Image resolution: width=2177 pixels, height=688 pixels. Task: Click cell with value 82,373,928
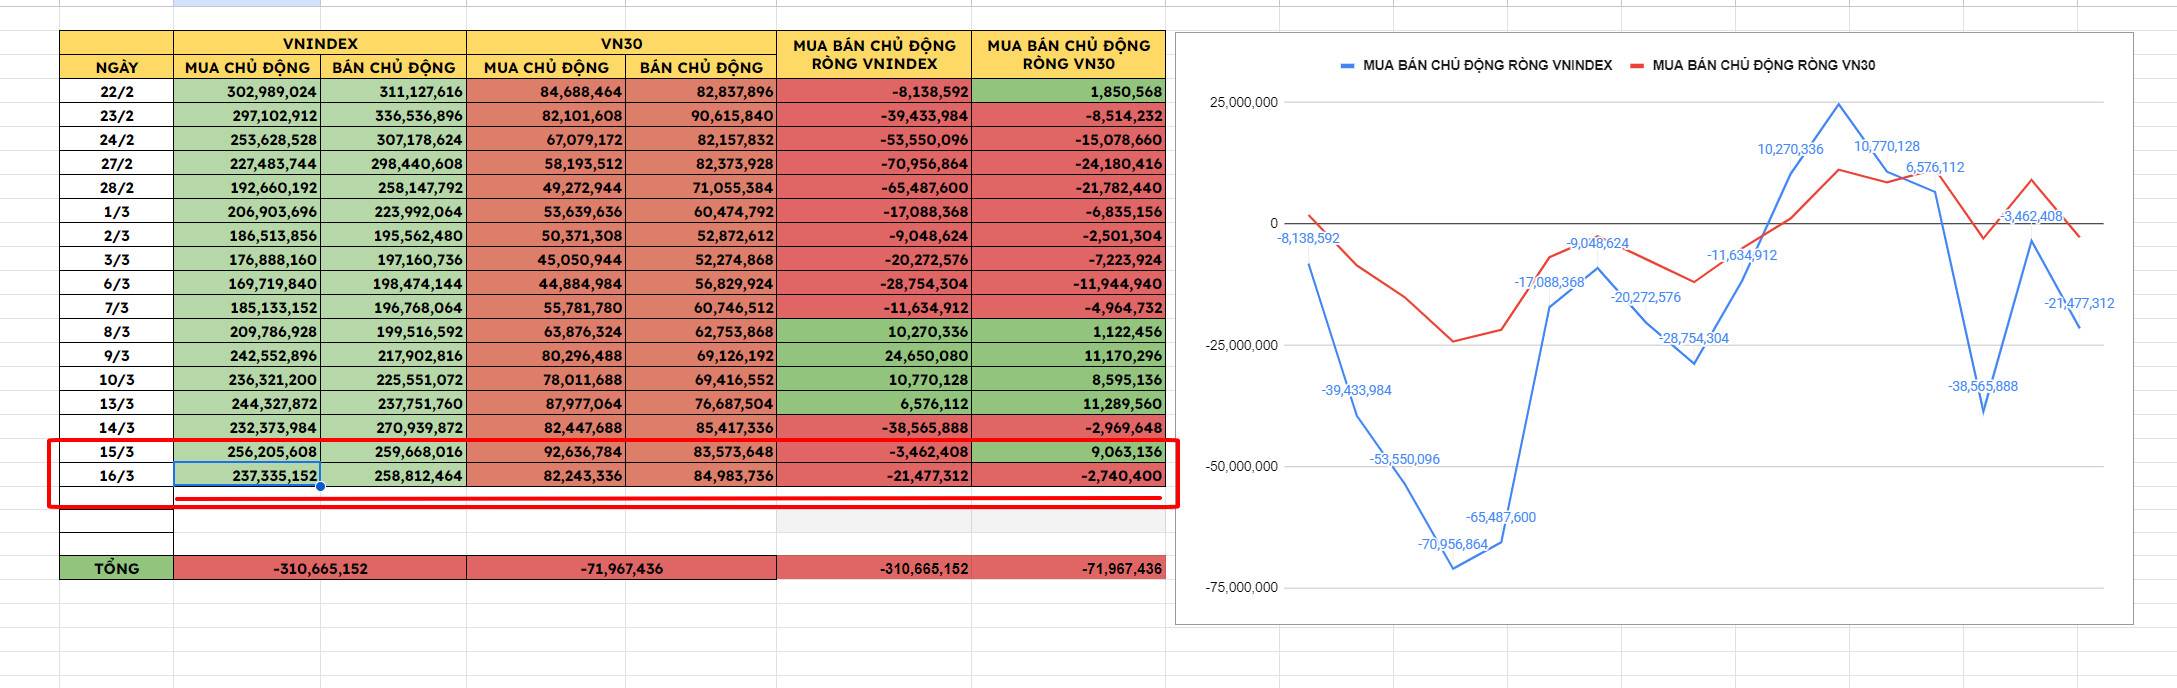701,163
